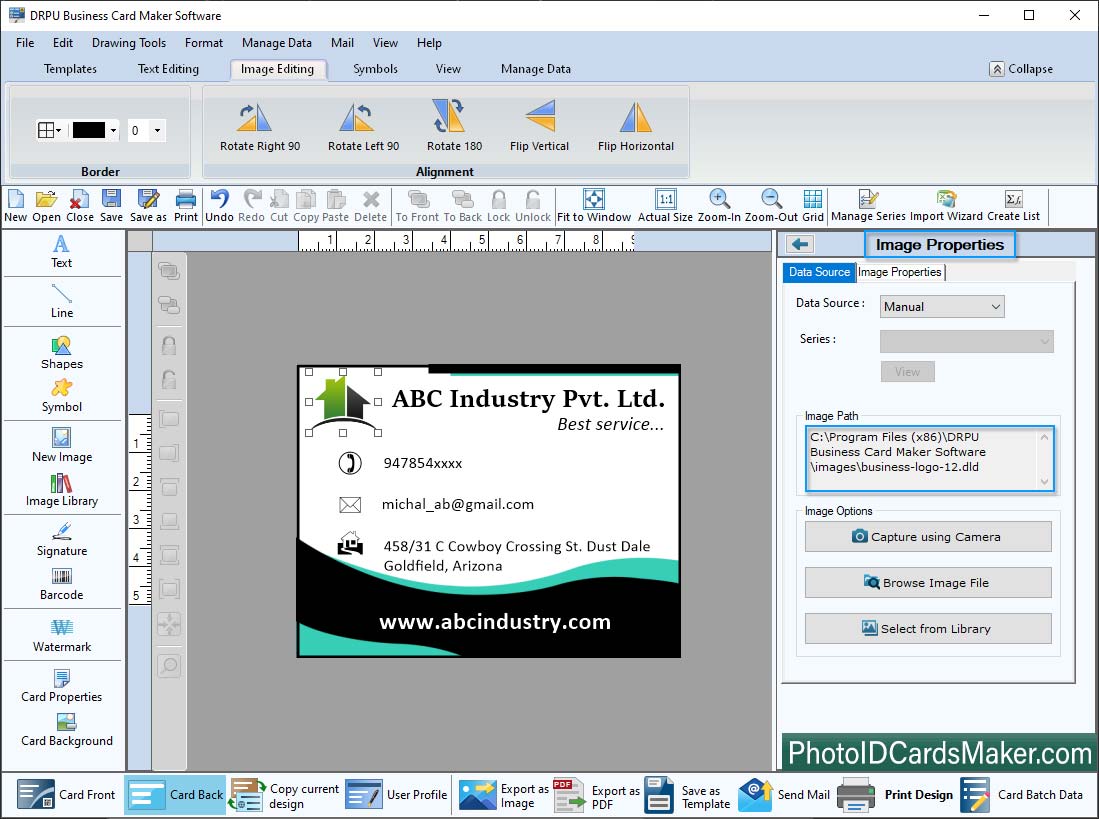Insert a Barcode
This screenshot has width=1099, height=819.
[x=62, y=584]
